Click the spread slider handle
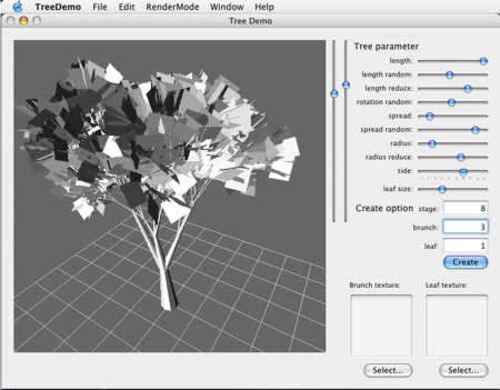The image size is (500, 390). click(x=430, y=116)
